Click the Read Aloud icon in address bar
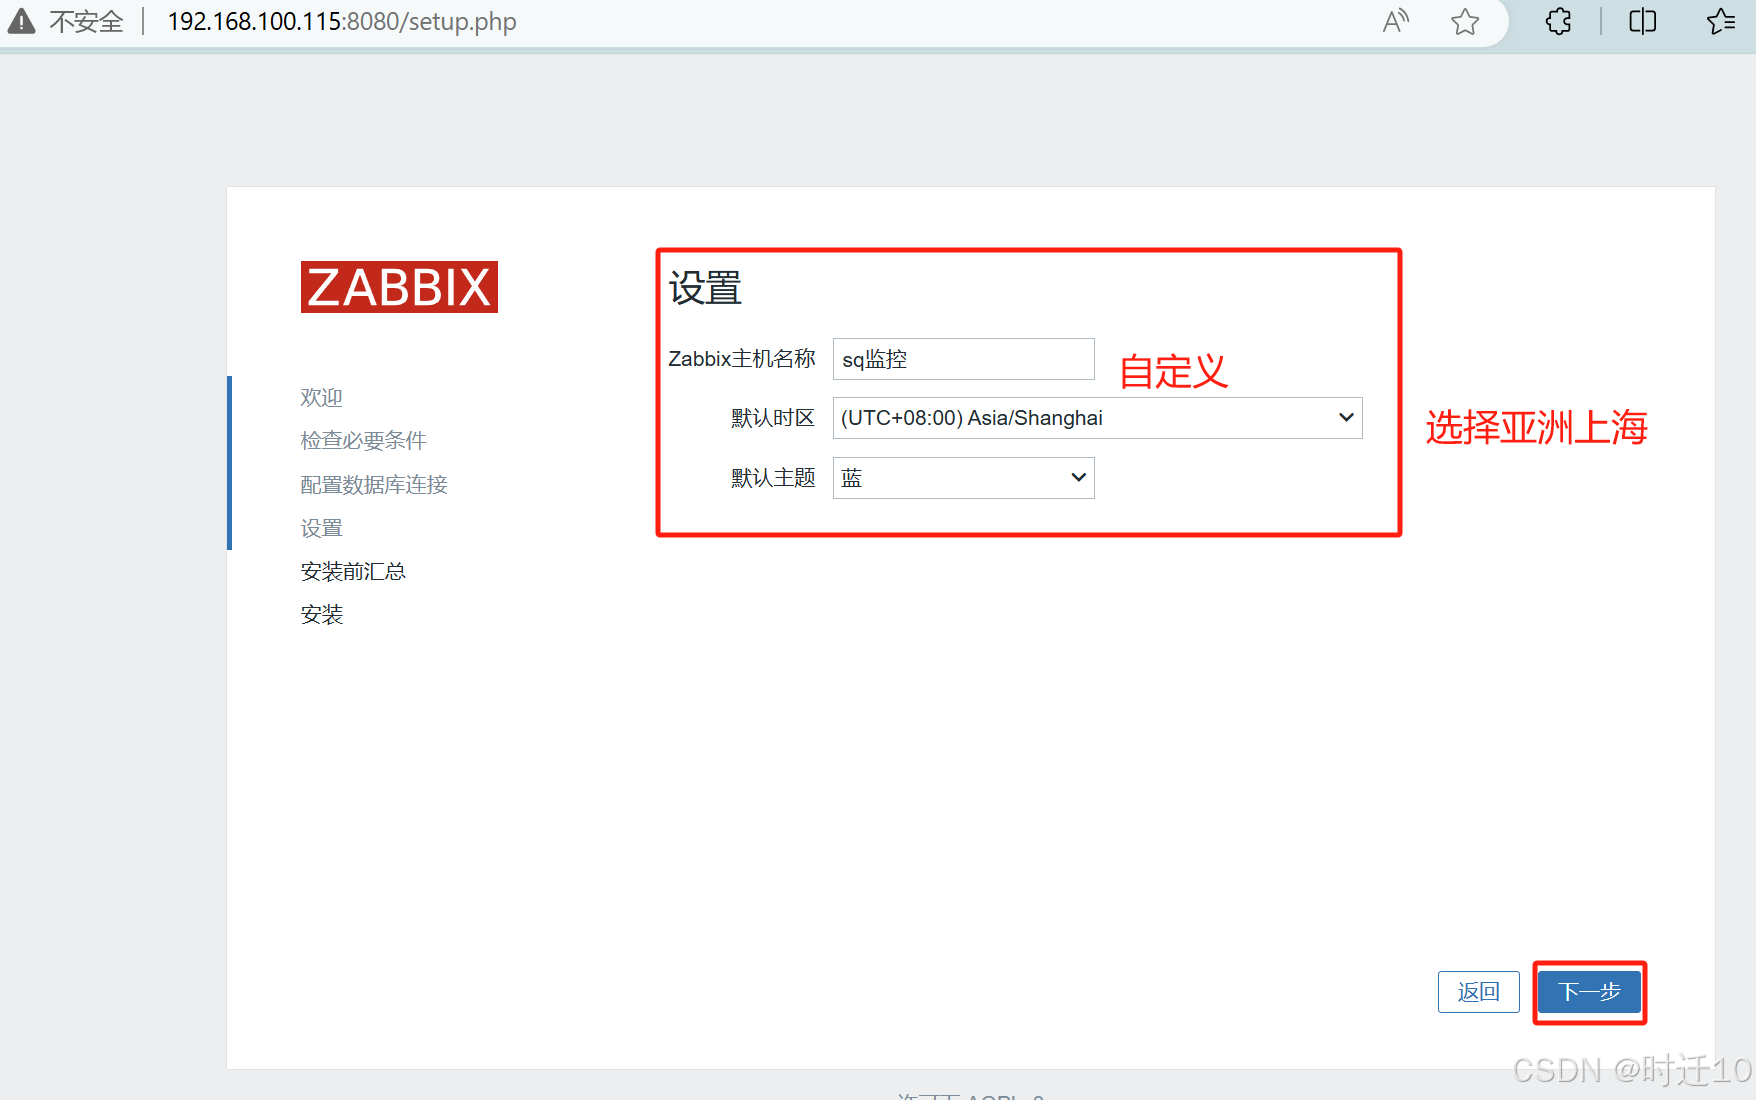This screenshot has height=1100, width=1756. [1396, 21]
